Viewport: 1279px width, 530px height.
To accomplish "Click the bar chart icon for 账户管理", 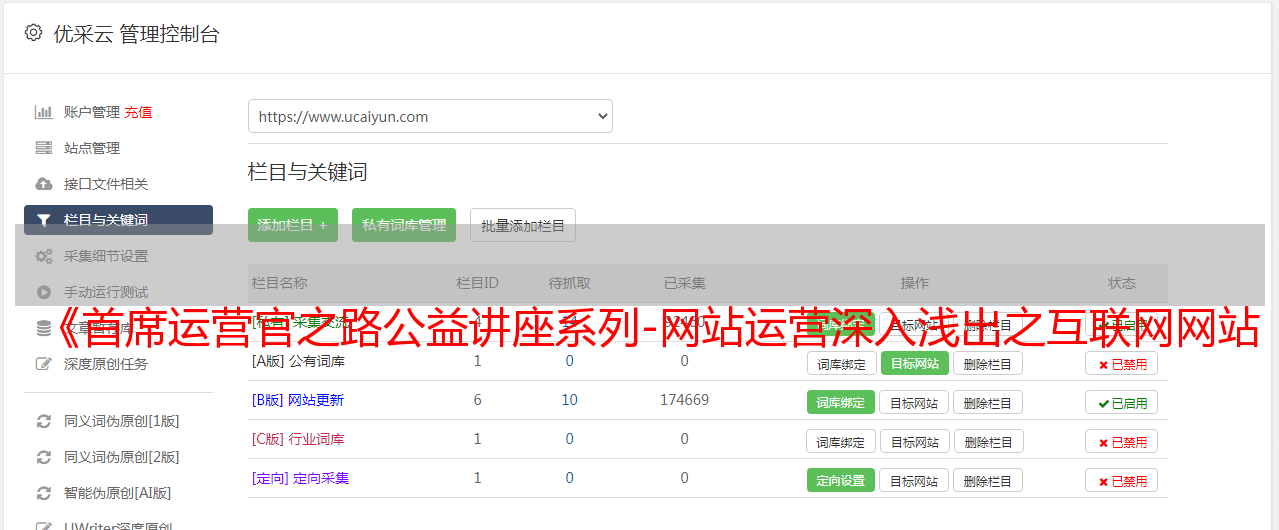I will point(44,112).
